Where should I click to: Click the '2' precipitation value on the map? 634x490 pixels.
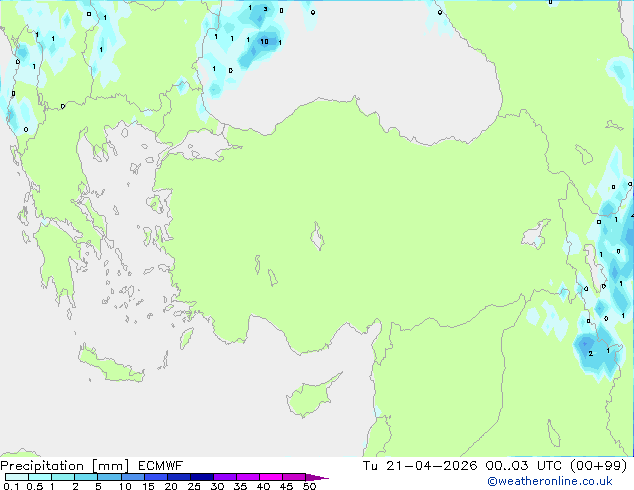tap(591, 354)
